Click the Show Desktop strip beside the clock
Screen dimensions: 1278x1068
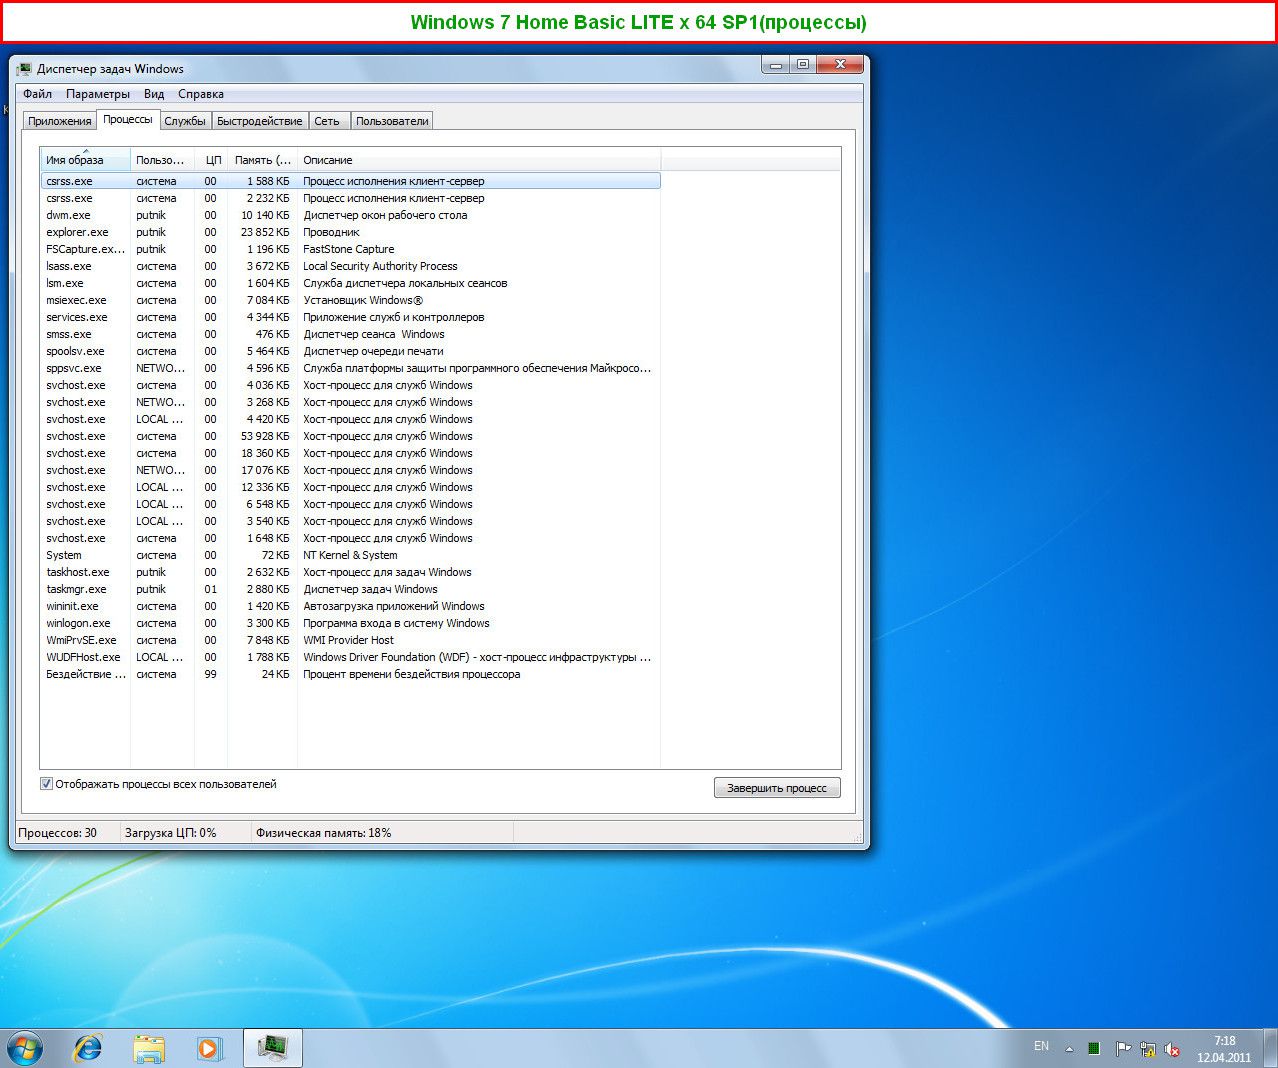(x=1270, y=1049)
